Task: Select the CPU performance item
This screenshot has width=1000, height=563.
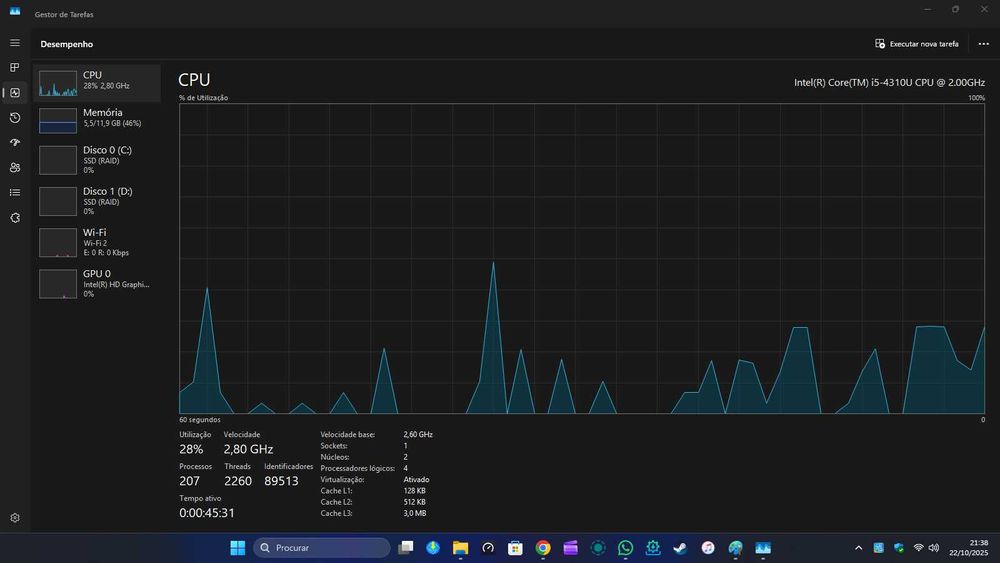Action: pos(97,83)
